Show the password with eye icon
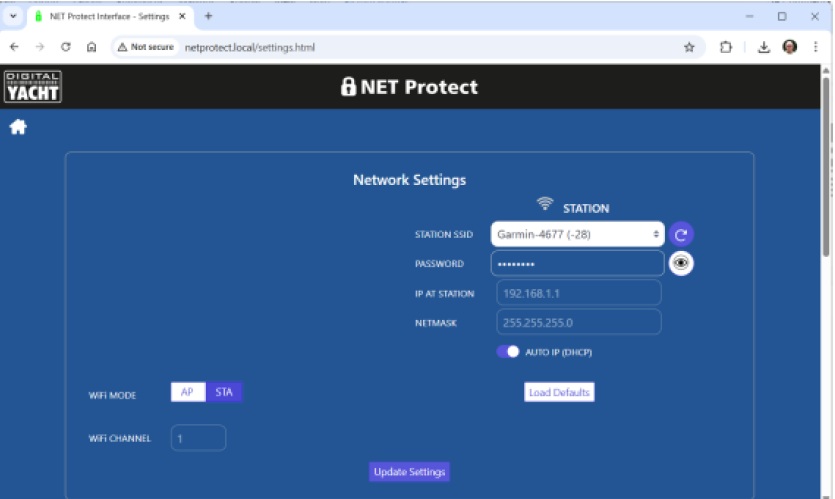This screenshot has height=499, width=835. coord(681,263)
